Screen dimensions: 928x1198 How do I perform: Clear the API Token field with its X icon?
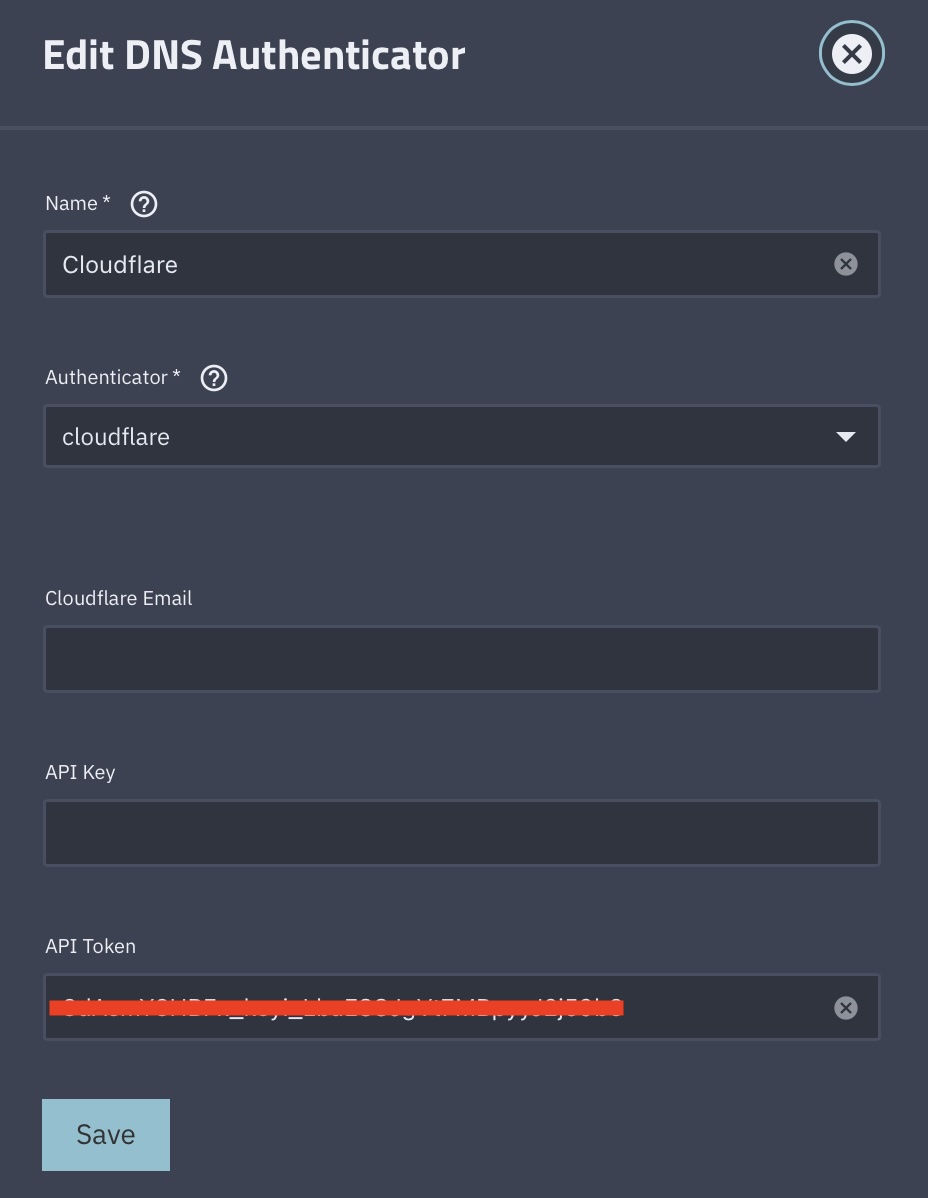click(x=846, y=1008)
